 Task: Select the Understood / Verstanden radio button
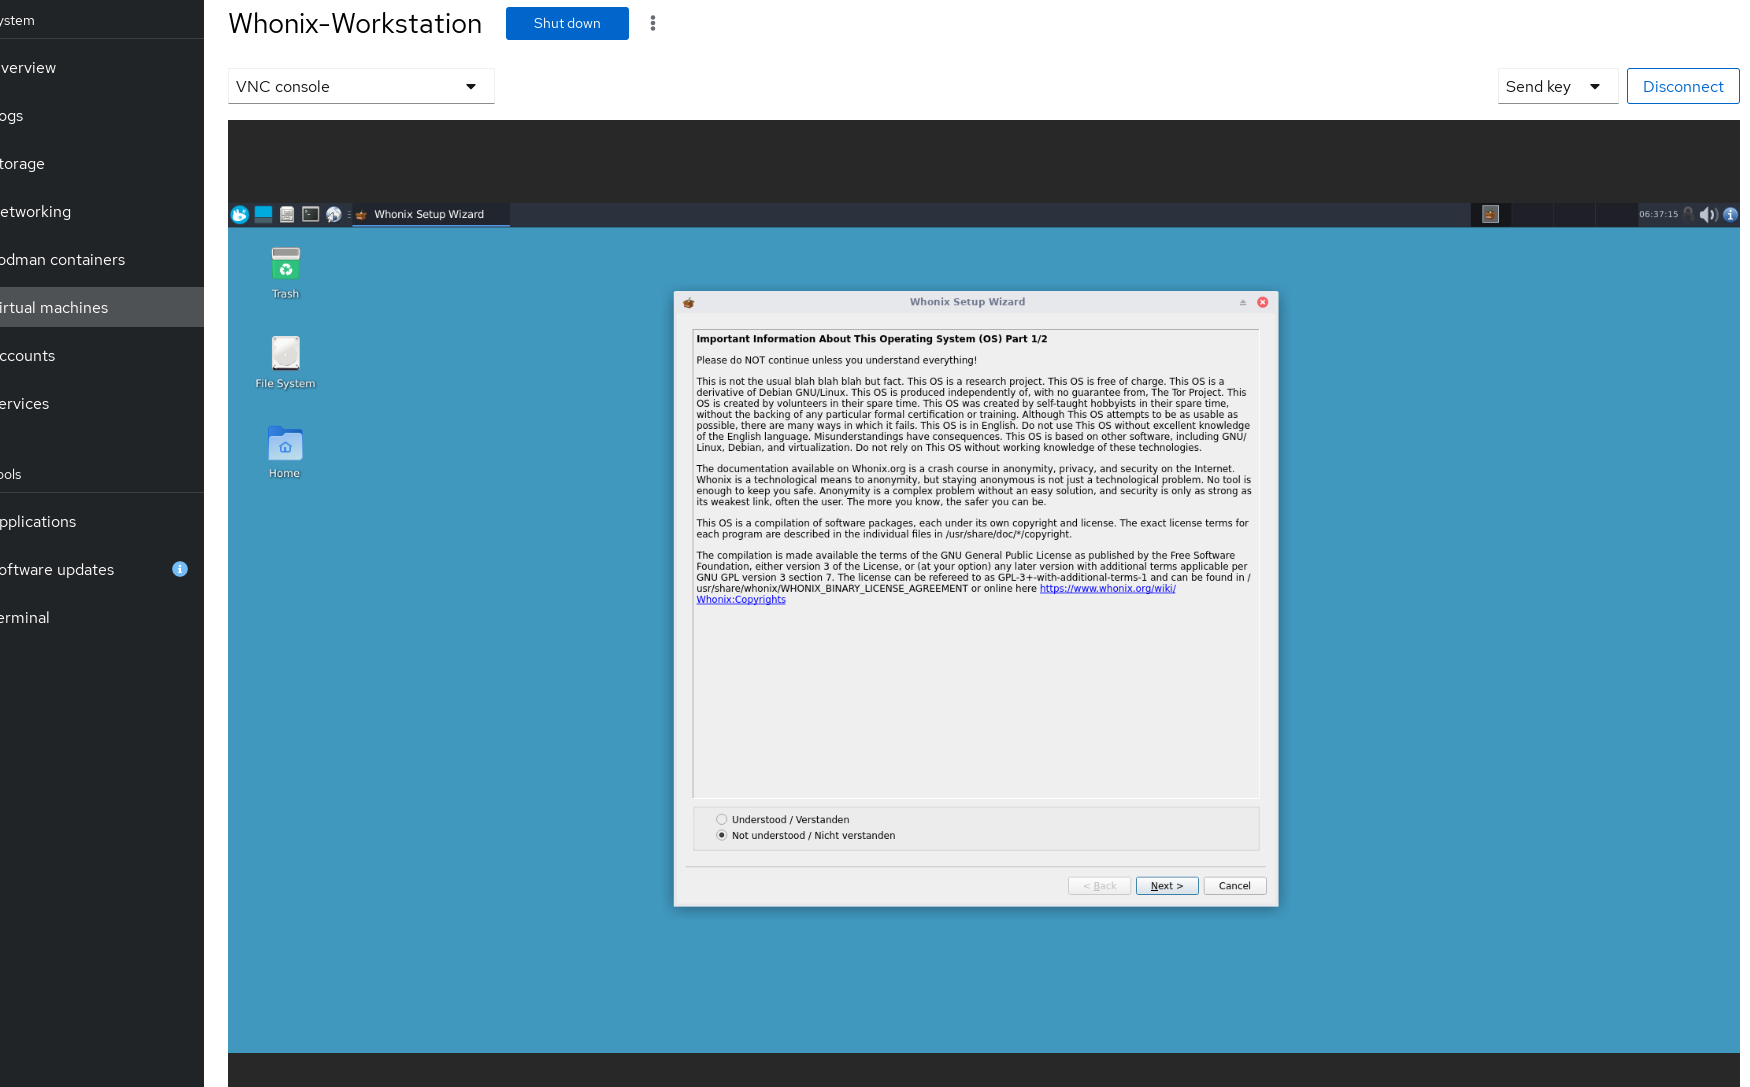click(722, 819)
